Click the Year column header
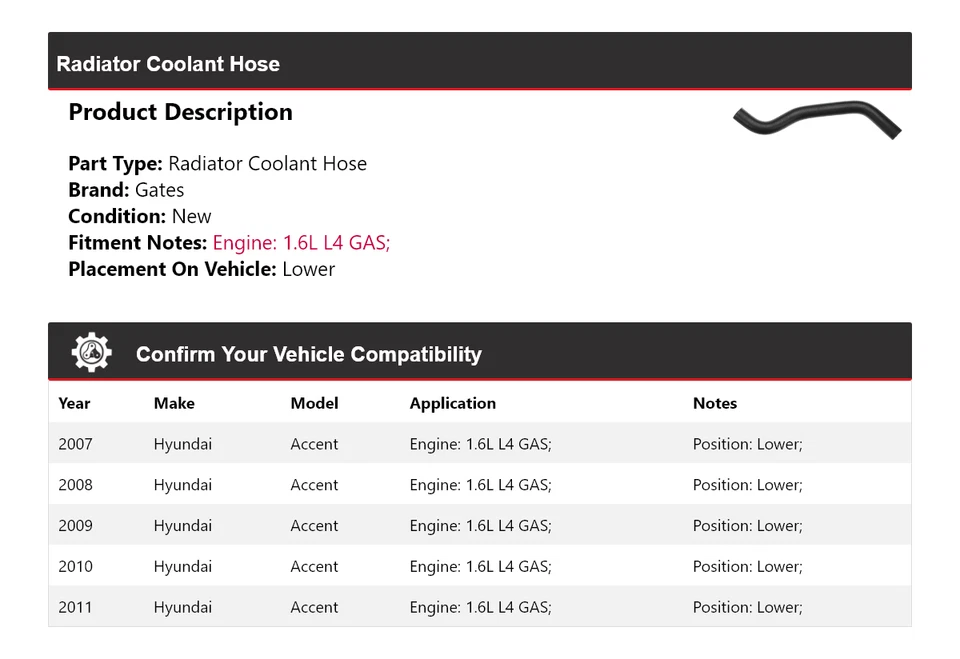 coord(74,403)
